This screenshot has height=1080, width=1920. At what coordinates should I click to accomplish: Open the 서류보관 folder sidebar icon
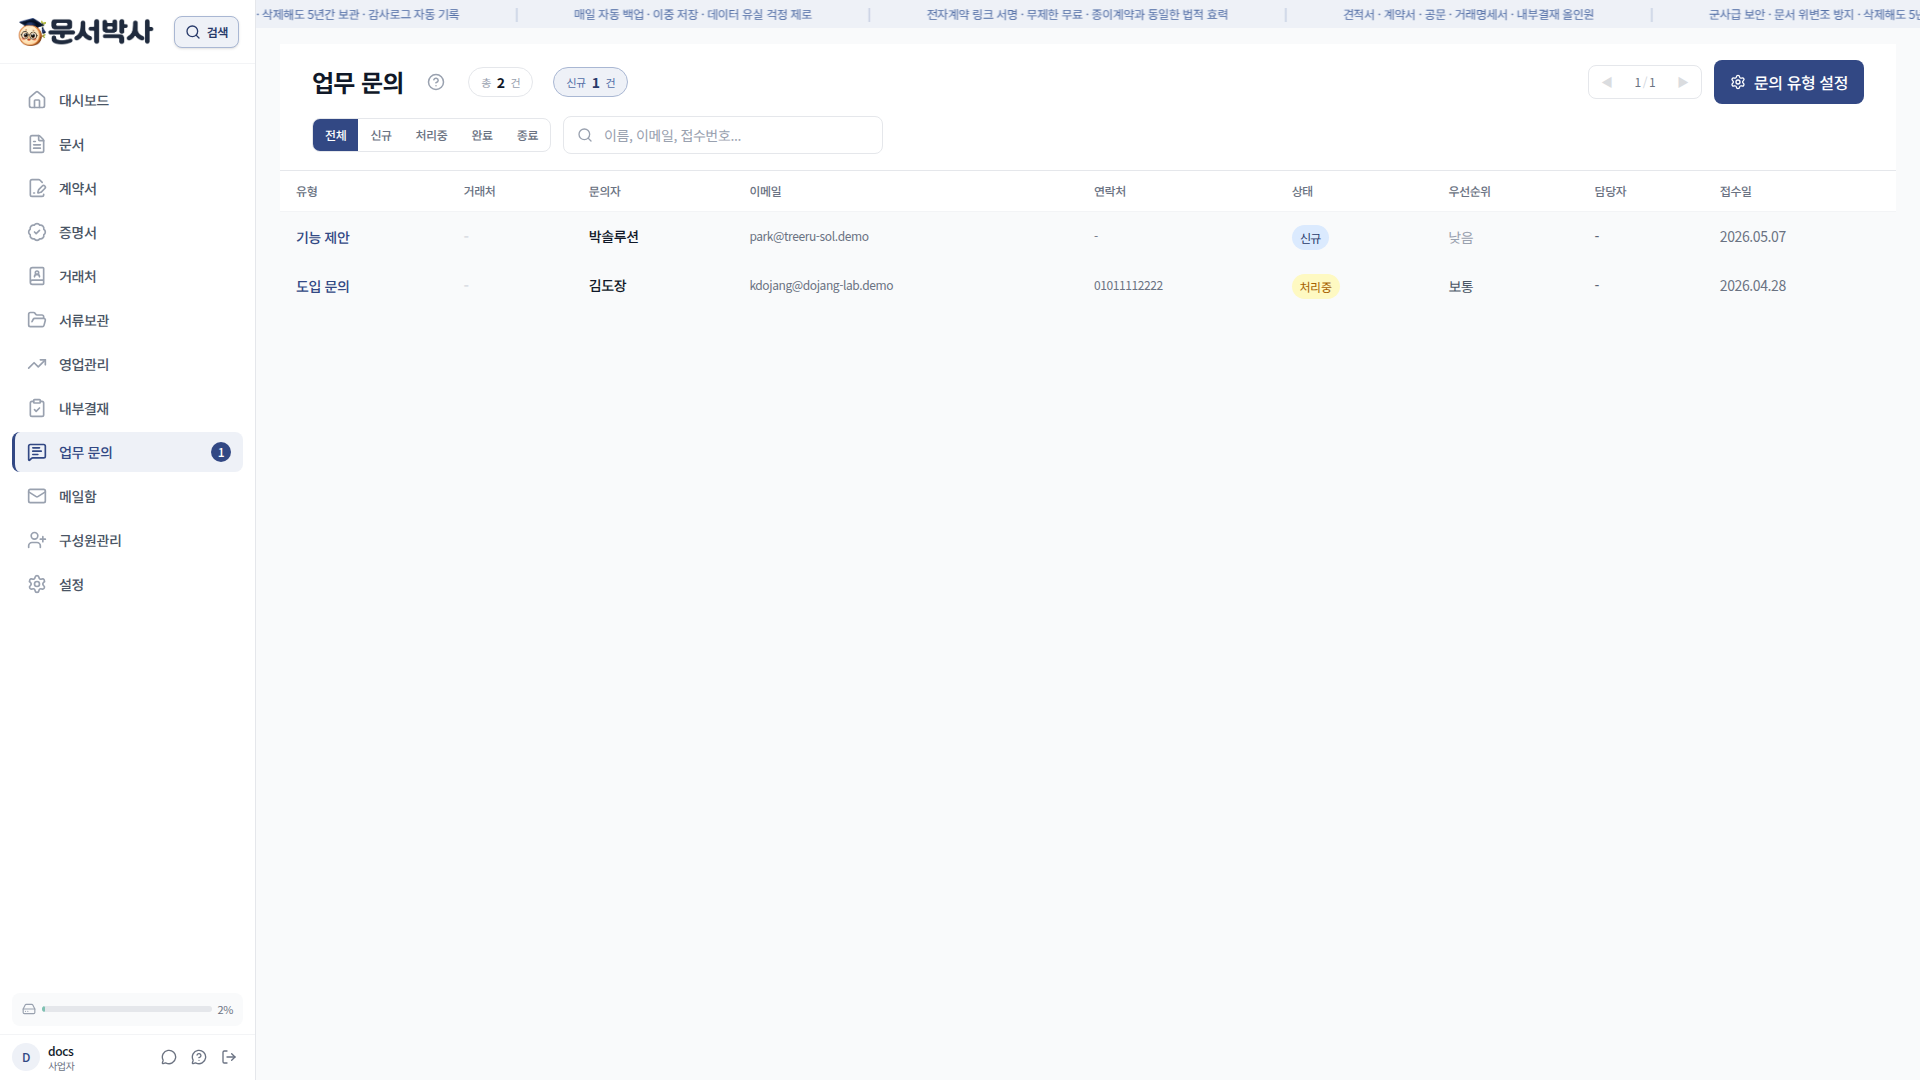pos(37,320)
